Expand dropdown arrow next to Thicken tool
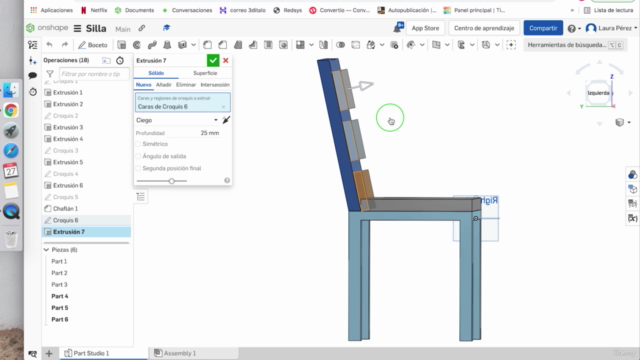This screenshot has height=360, width=640. pyautogui.click(x=193, y=45)
